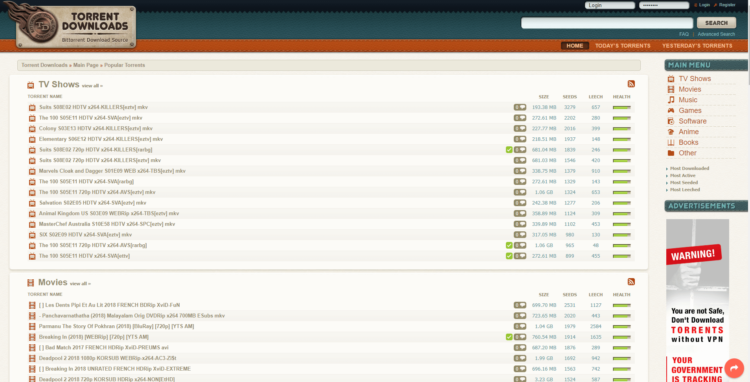This screenshot has height=382, width=750.
Task: Click the share floating button icon
Action: [x=734, y=368]
